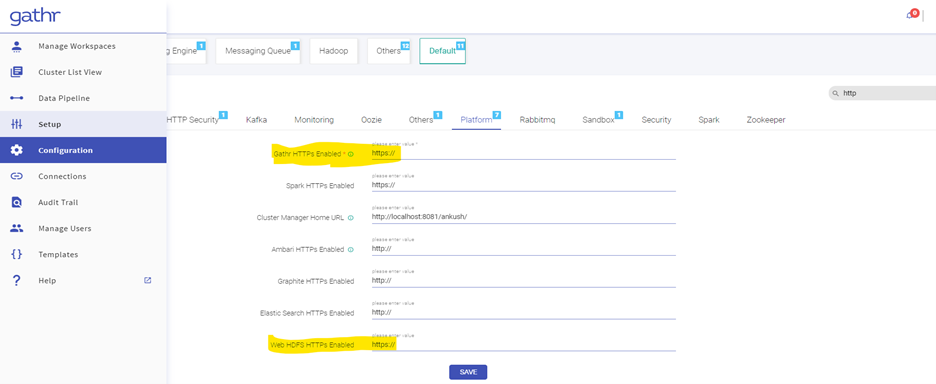Click the Setup sliders icon
This screenshot has width=936, height=384.
click(x=17, y=124)
